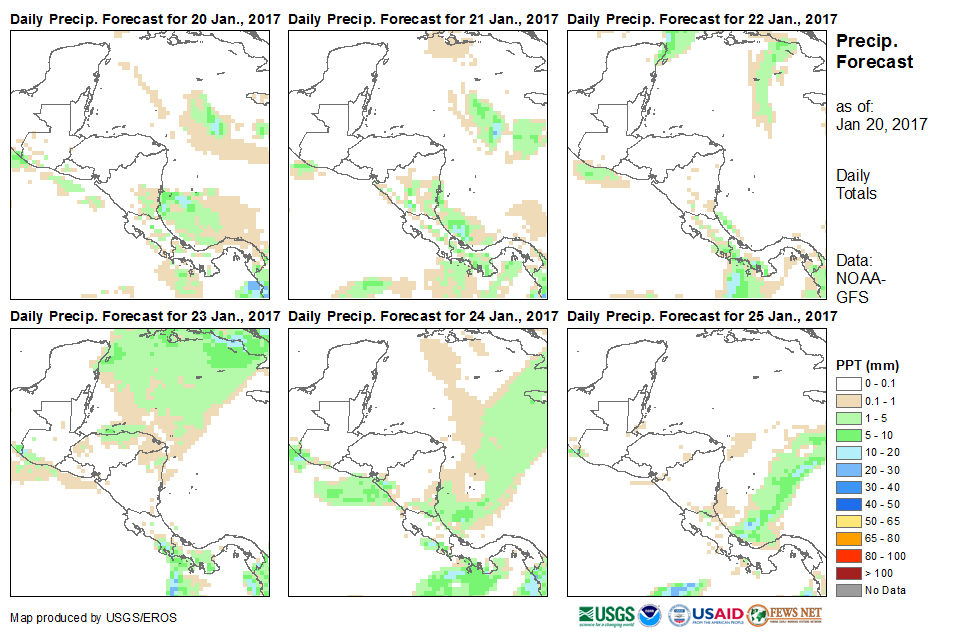Open the 21 Jan. 2017 forecast map
Image resolution: width=970 pixels, height=635 pixels.
click(x=418, y=164)
